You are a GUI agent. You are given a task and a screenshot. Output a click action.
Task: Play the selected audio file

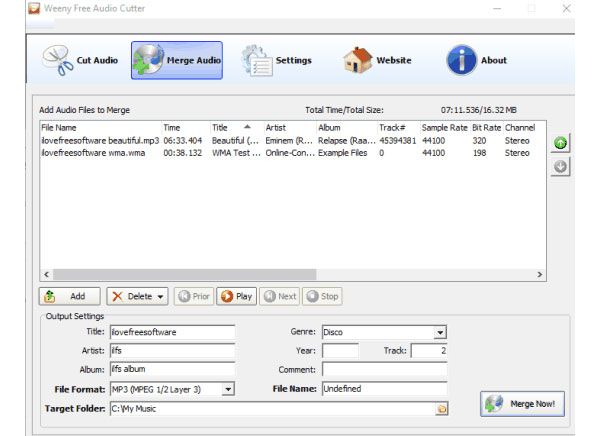tap(236, 297)
